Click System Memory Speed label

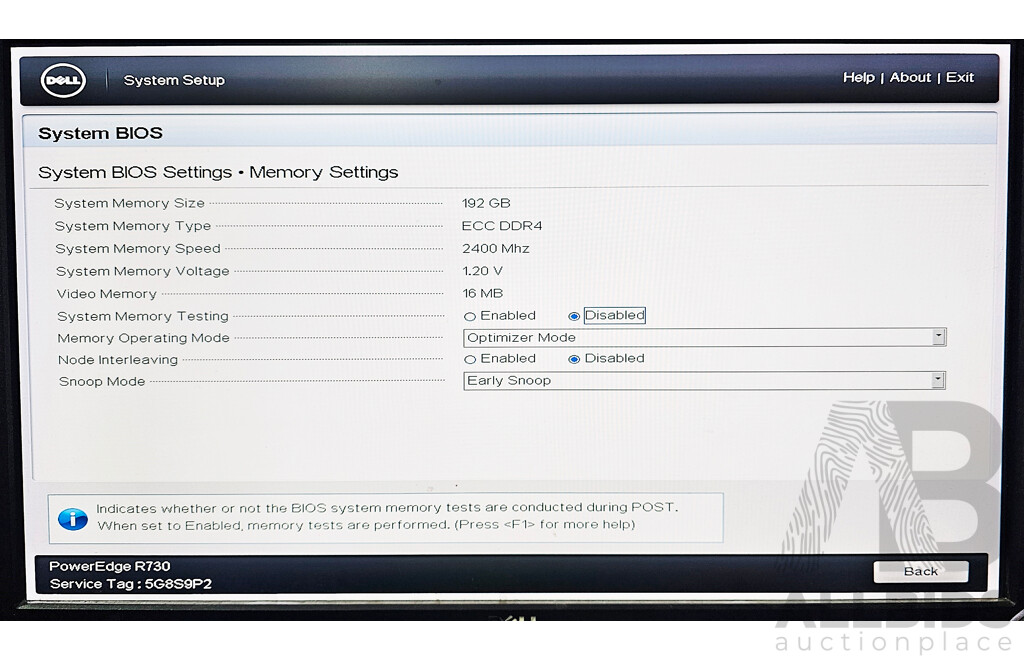click(x=138, y=249)
